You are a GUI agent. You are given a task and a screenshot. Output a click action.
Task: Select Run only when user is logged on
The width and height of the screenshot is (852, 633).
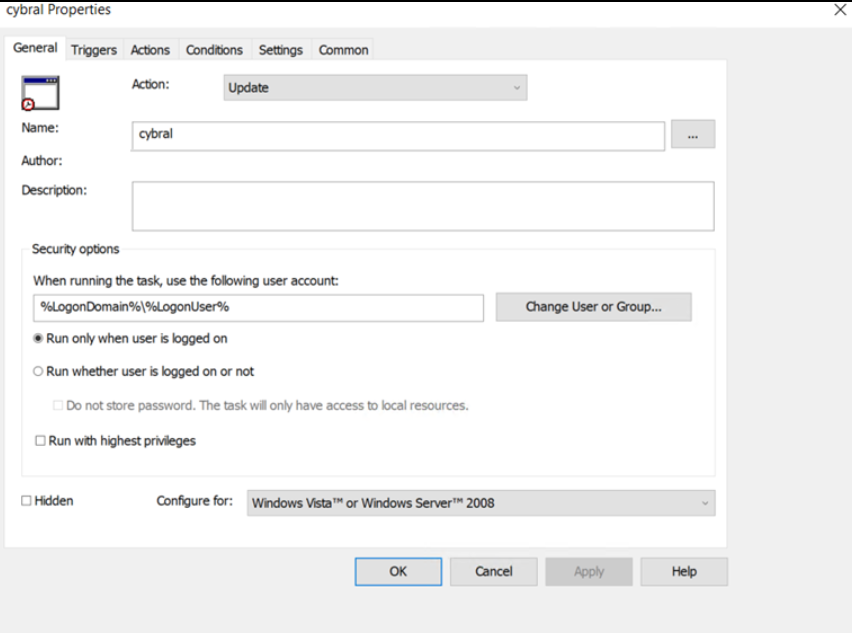[39, 339]
